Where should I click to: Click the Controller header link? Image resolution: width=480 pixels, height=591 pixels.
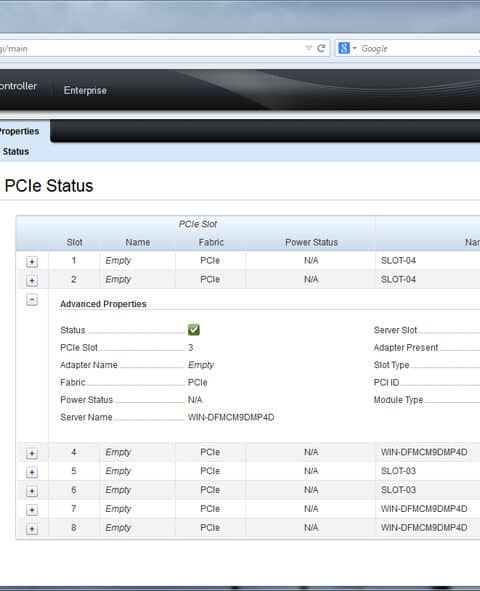pos(18,86)
